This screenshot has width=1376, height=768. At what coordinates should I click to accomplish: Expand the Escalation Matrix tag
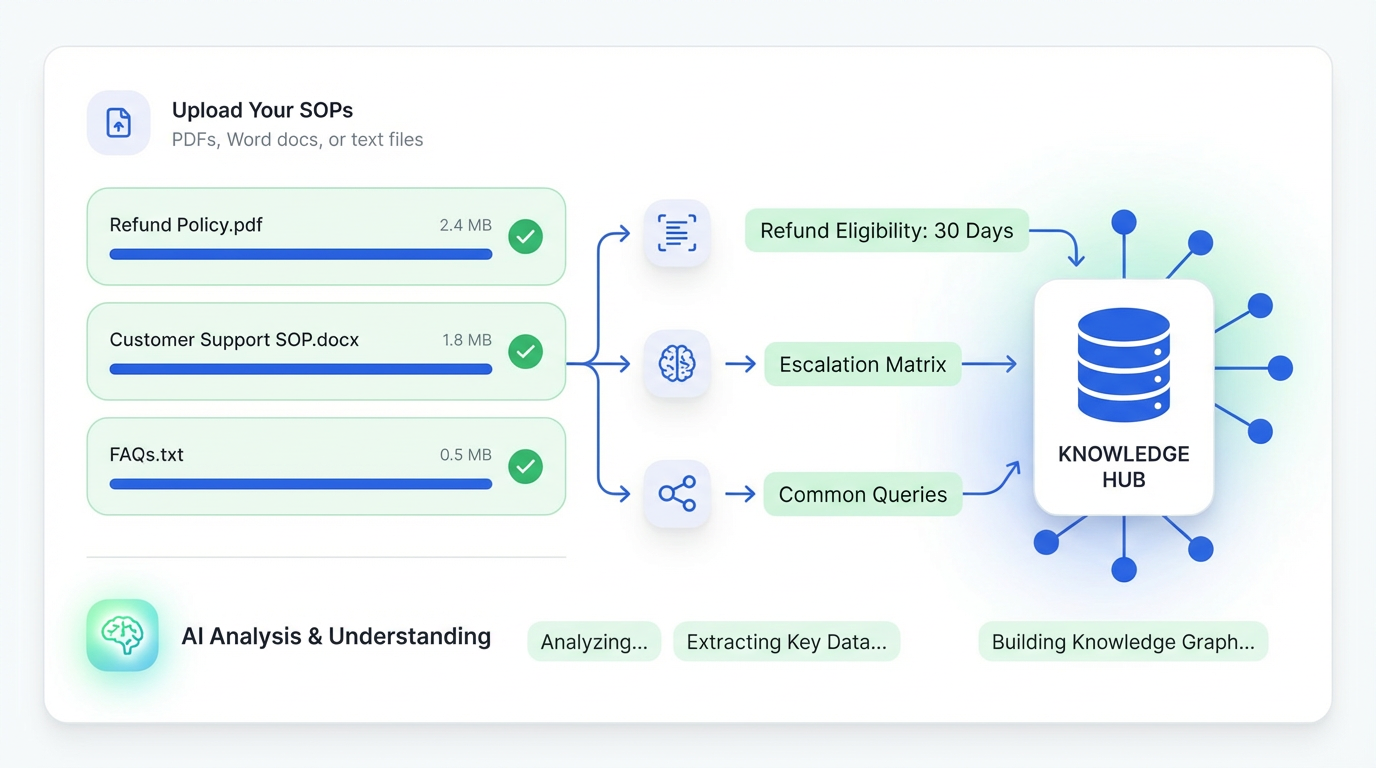coord(862,364)
